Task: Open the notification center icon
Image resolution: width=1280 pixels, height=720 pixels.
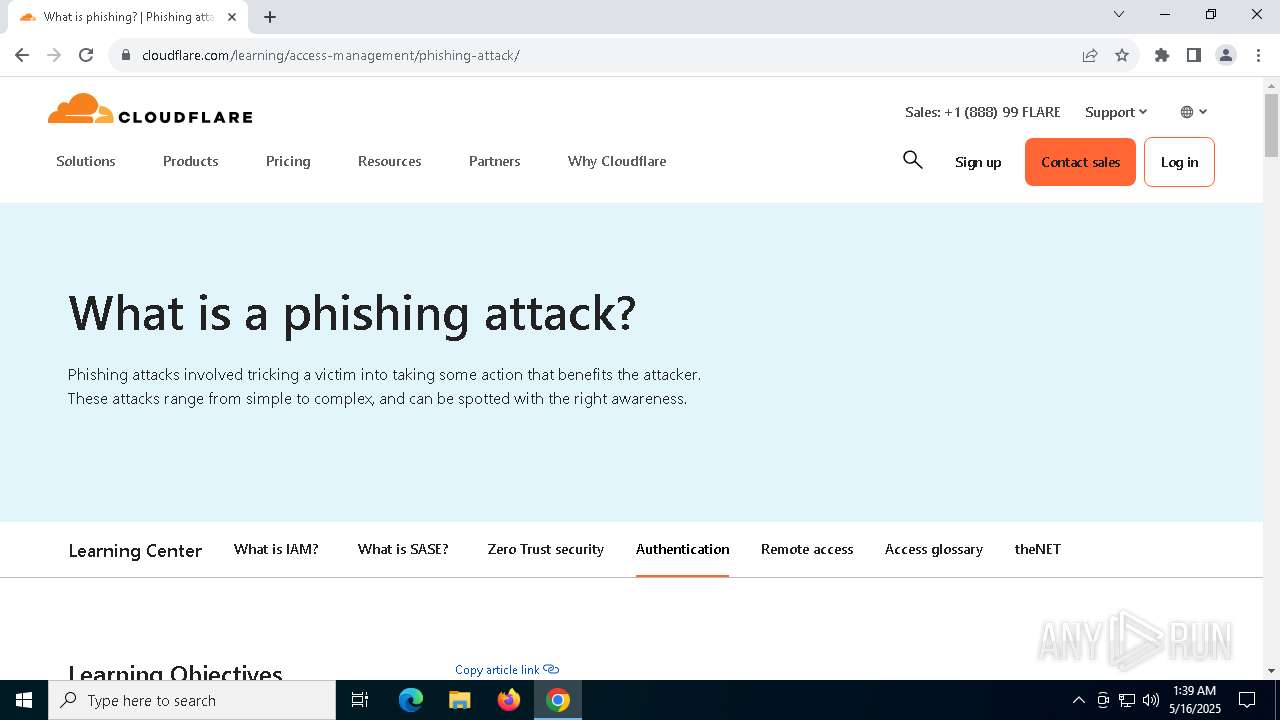Action: [x=1247, y=700]
